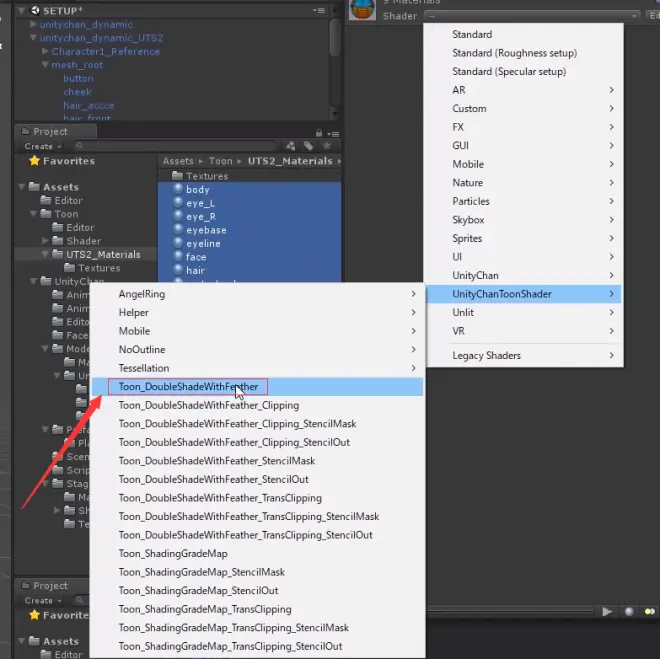
Task: Select Toon_ShadingGradeMap_TransClipping_StencilOut shader
Action: click(257, 646)
